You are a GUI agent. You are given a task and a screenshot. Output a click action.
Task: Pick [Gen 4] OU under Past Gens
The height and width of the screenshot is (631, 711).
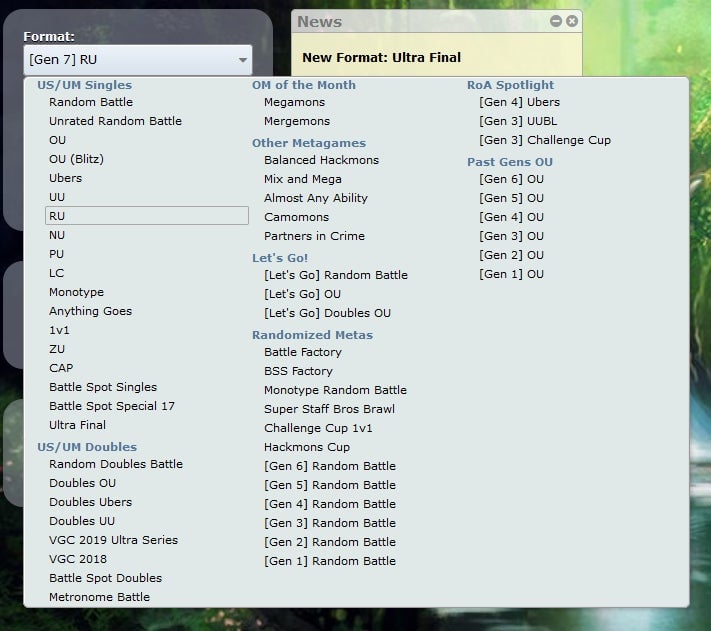pos(512,217)
